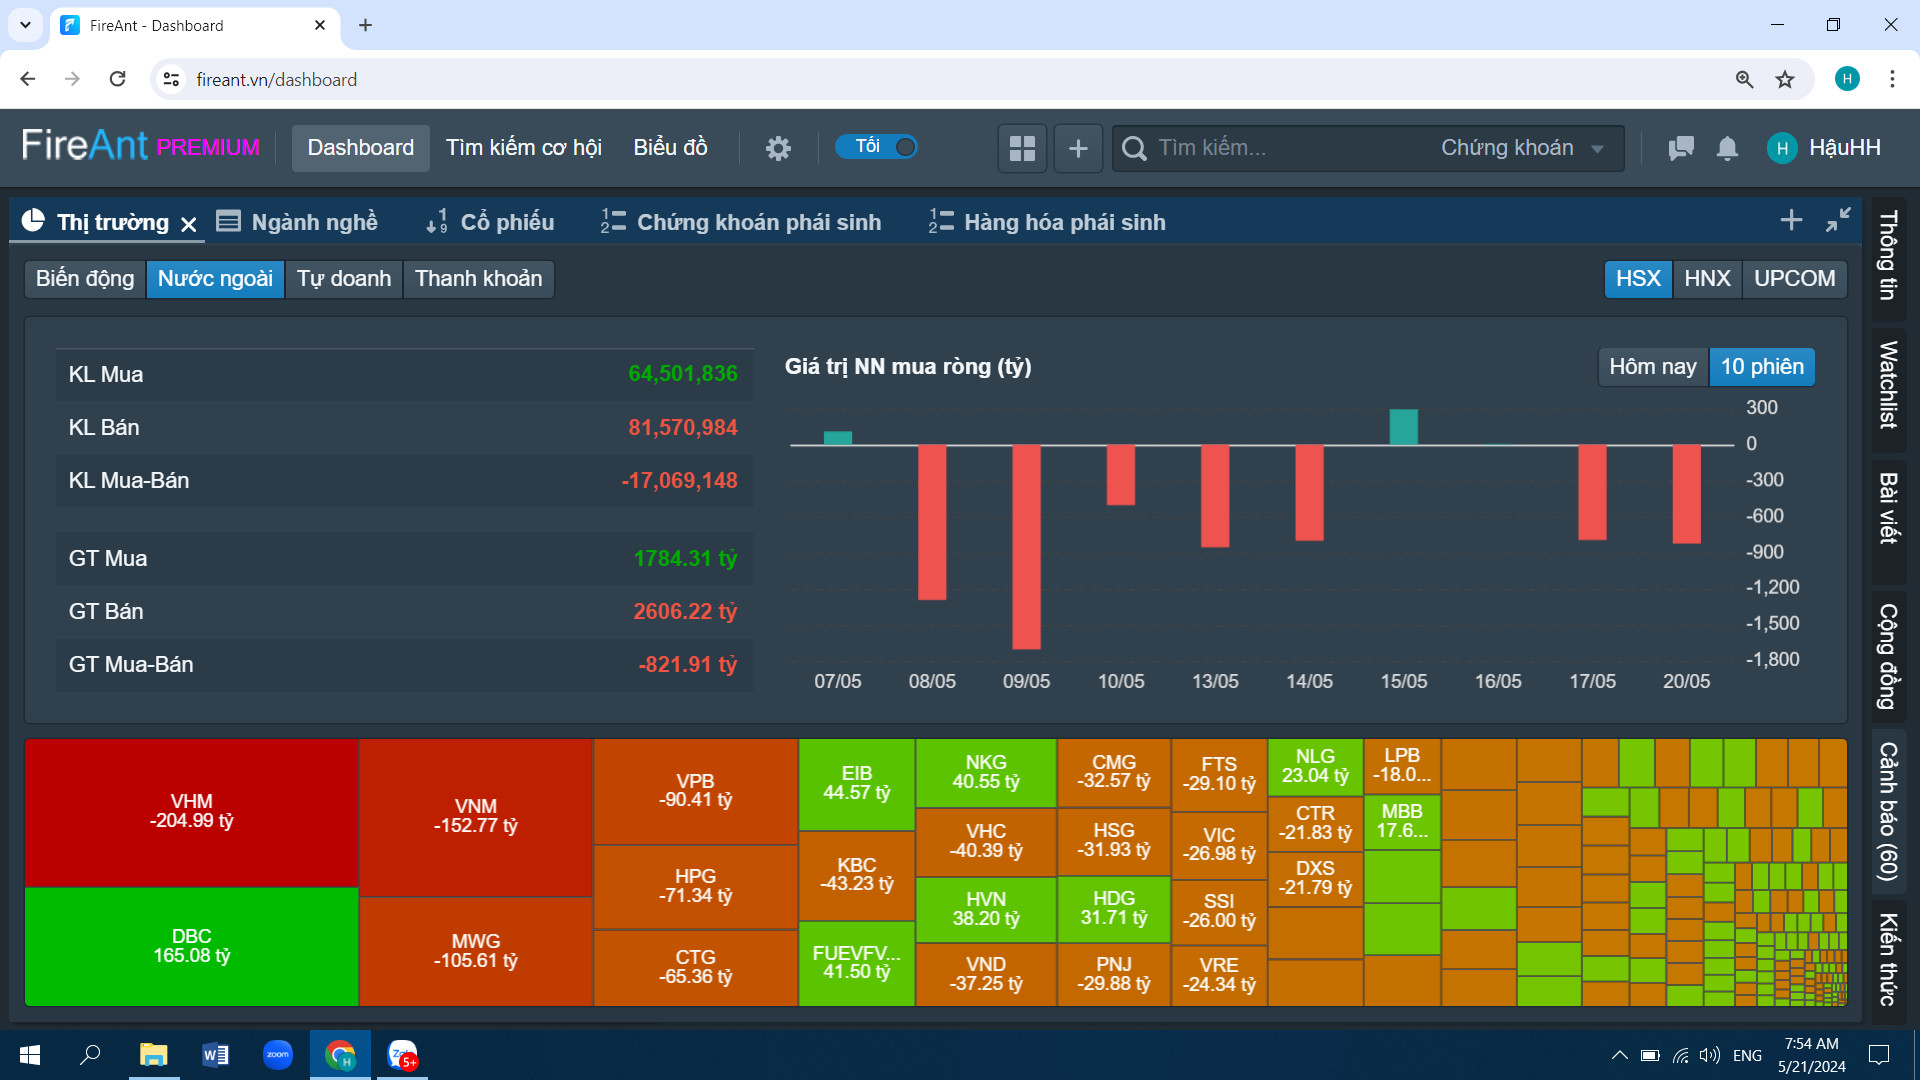1920x1080 pixels.
Task: Click the Tự doanh button
Action: point(343,279)
